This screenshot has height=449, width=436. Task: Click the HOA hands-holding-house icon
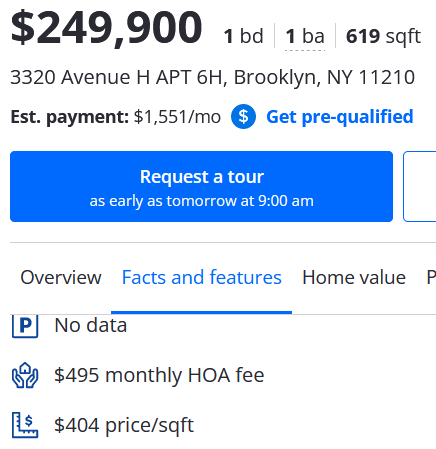pos(25,375)
